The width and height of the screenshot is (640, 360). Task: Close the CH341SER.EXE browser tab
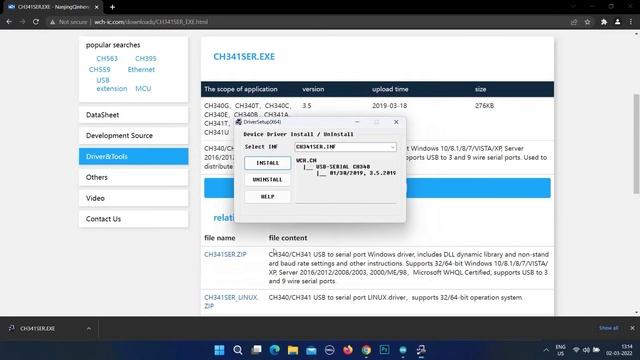pyautogui.click(x=97, y=7)
